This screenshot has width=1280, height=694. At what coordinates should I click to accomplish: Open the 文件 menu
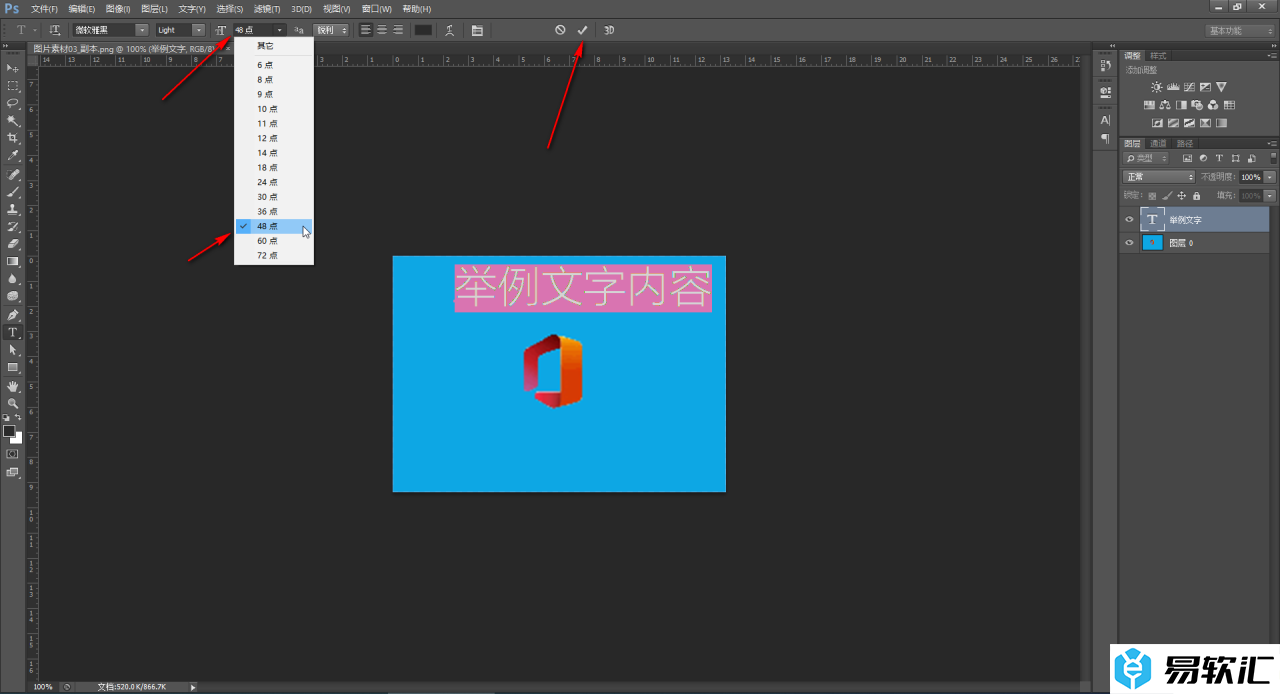(x=45, y=9)
